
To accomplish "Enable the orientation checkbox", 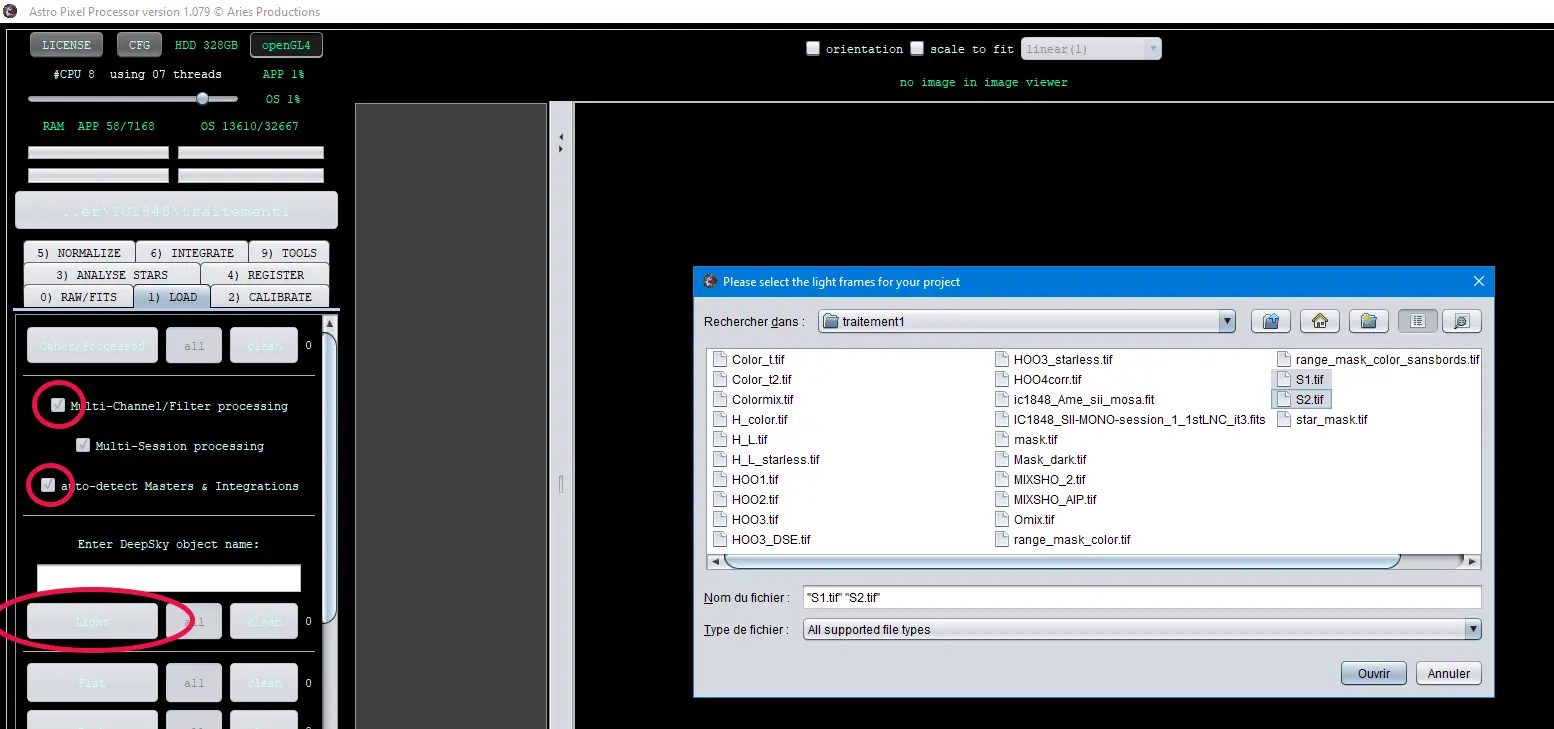I will pyautogui.click(x=813, y=49).
